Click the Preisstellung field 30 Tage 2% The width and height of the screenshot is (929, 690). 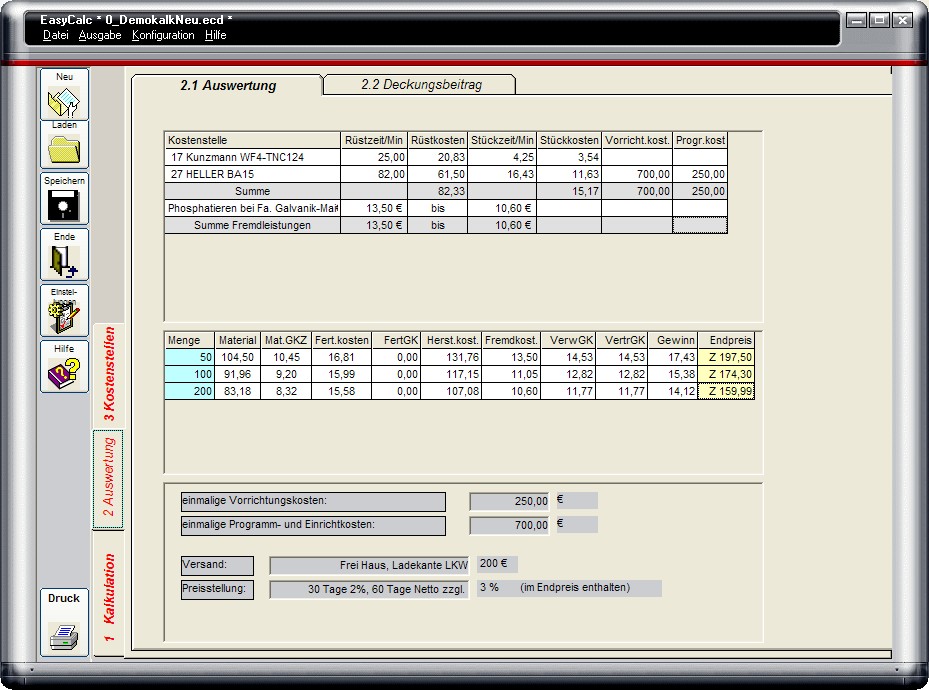tap(370, 589)
